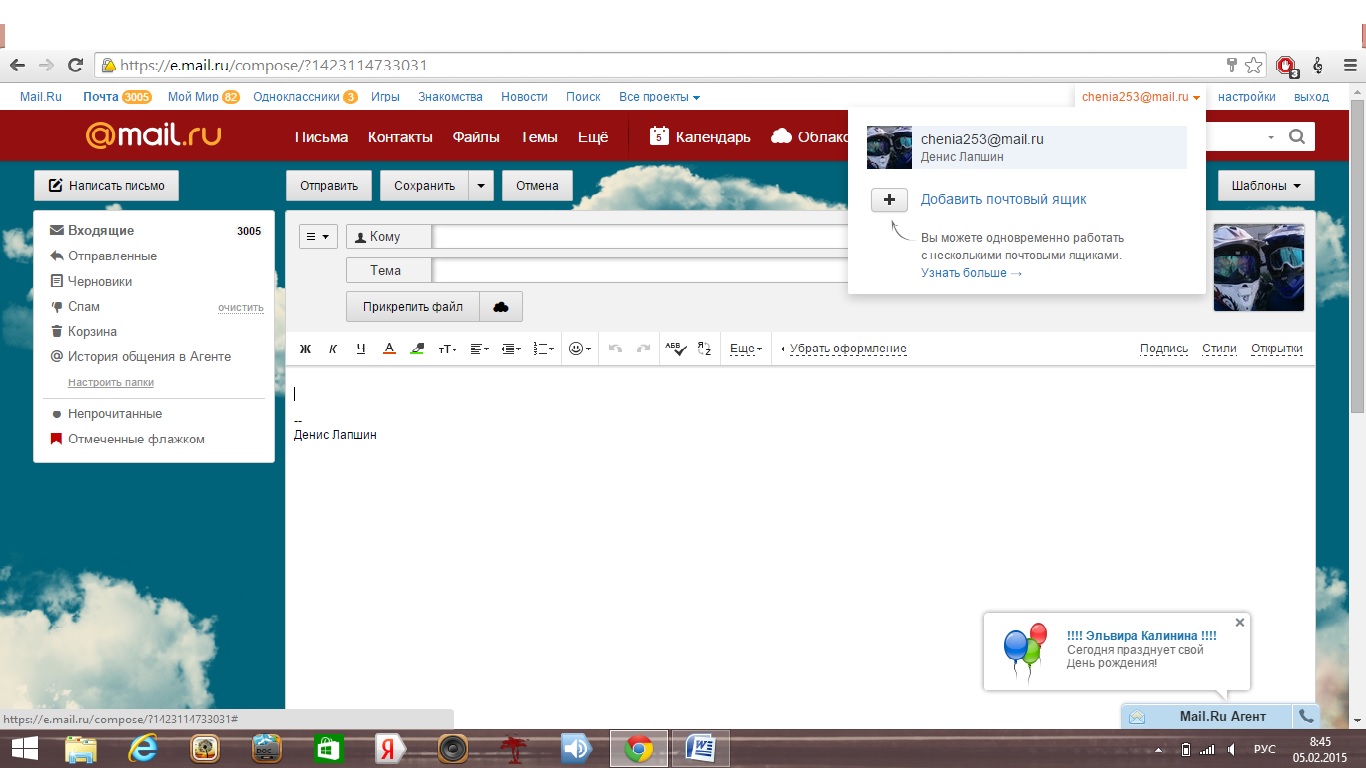Screen dimensions: 1366x768
Task: Run the spell check icon
Action: click(x=675, y=349)
